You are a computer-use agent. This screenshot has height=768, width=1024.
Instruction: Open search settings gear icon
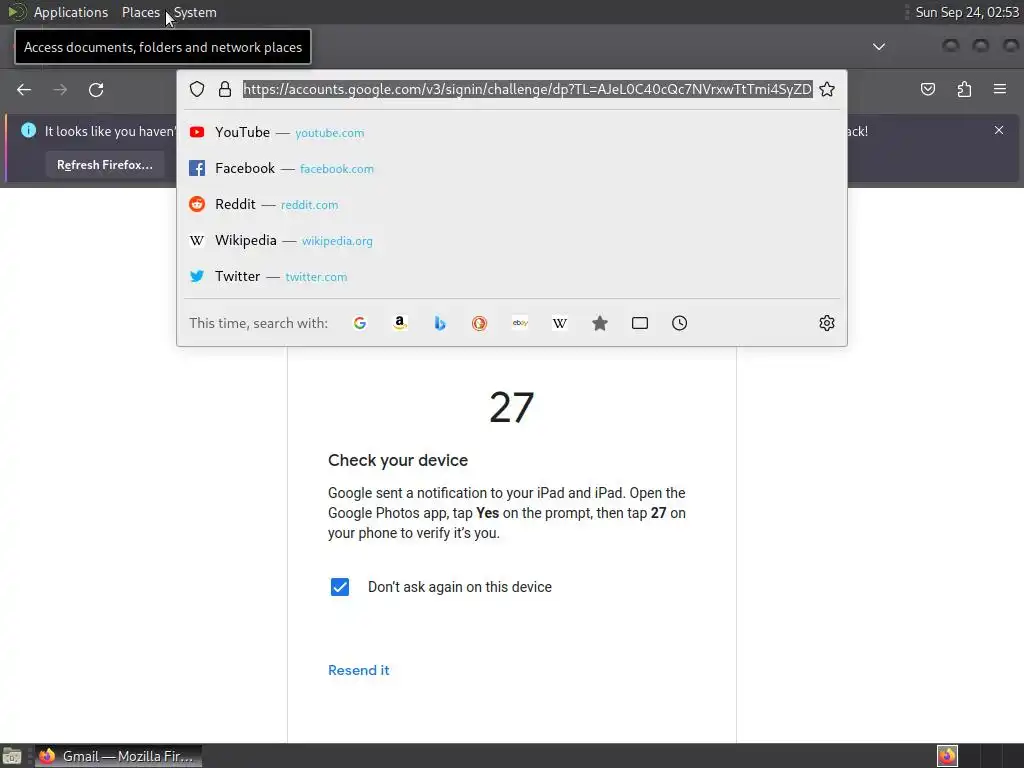827,323
